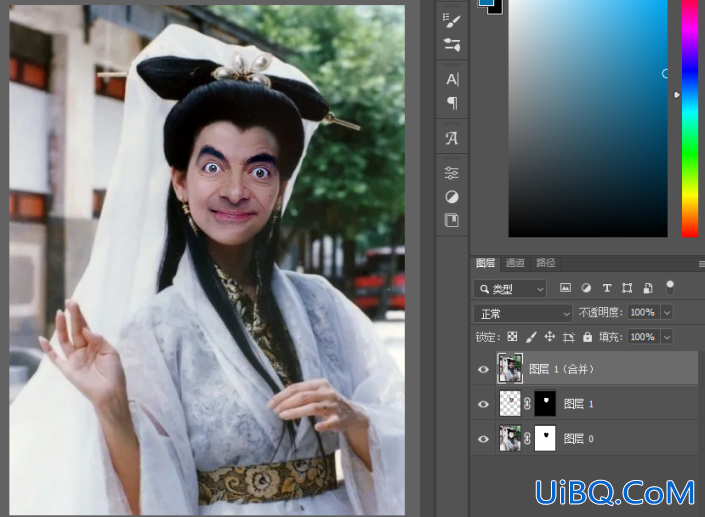
Task: Click the 填充 label
Action: [x=611, y=337]
